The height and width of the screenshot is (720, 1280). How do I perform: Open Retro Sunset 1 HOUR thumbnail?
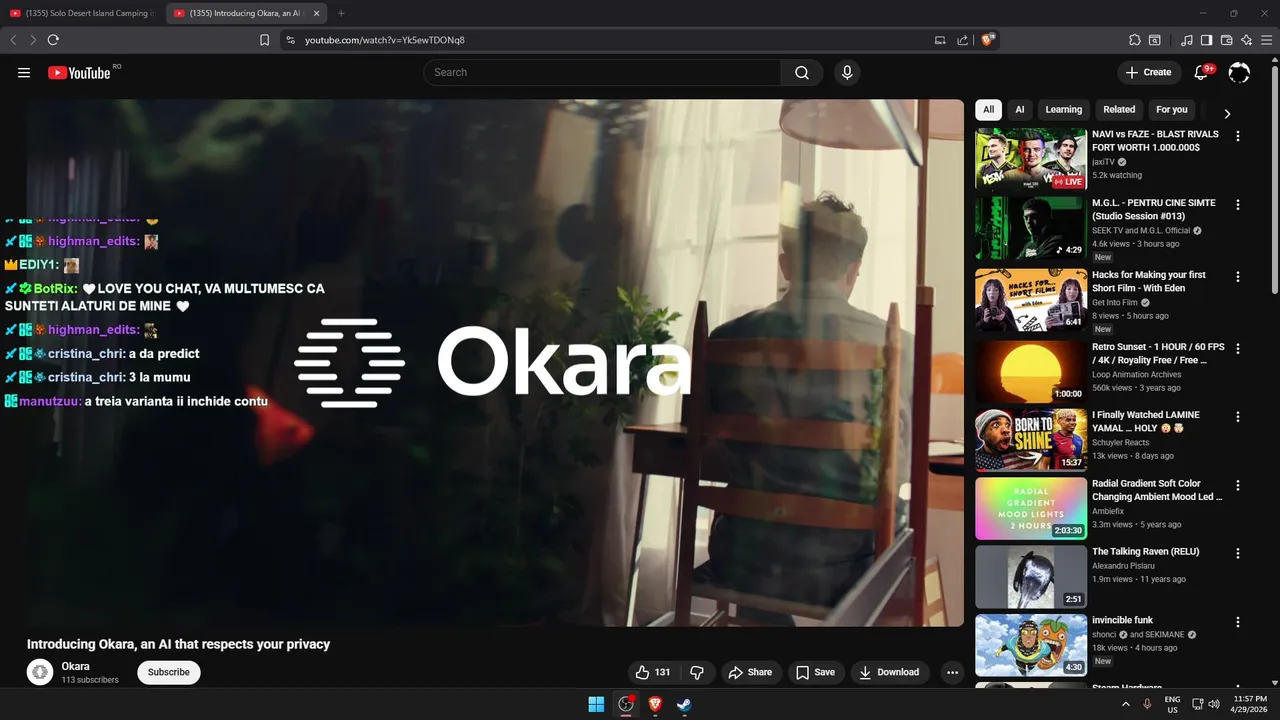[x=1031, y=372]
